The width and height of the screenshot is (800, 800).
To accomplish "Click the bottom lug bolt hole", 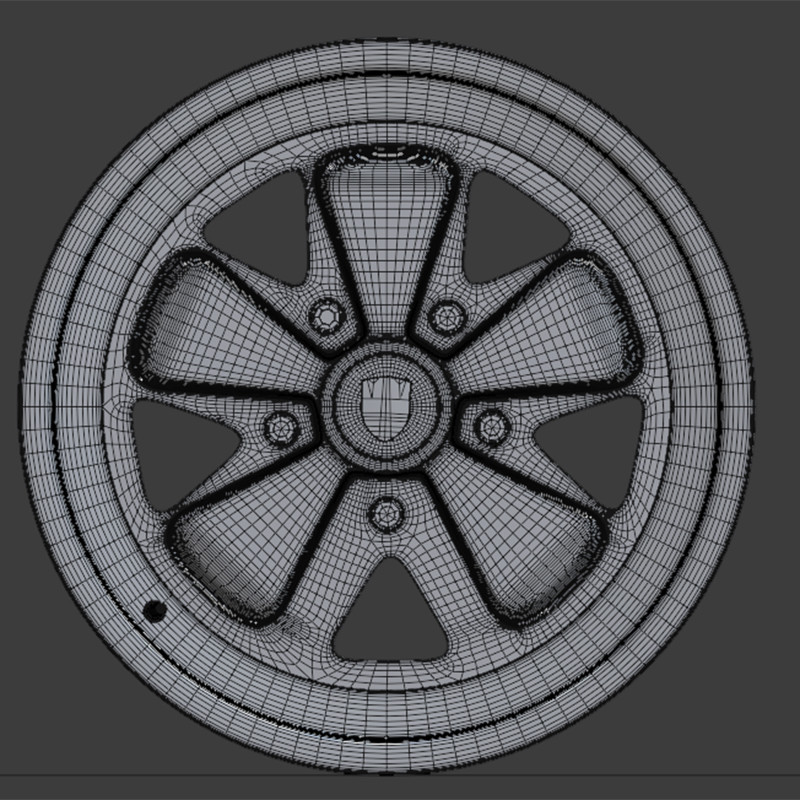I will (386, 513).
